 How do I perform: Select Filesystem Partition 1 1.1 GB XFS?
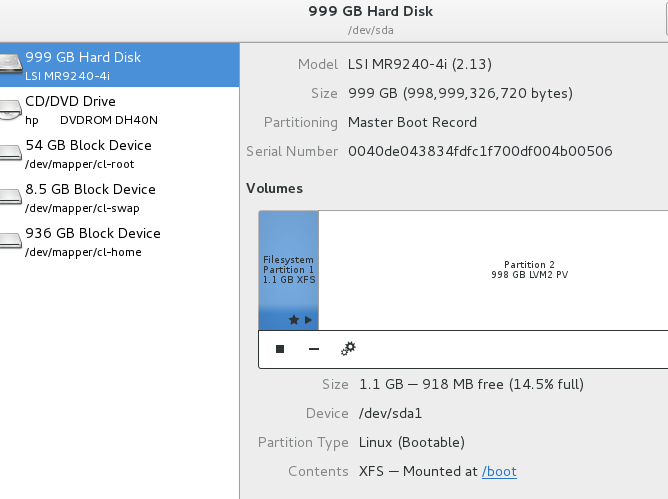coord(288,270)
